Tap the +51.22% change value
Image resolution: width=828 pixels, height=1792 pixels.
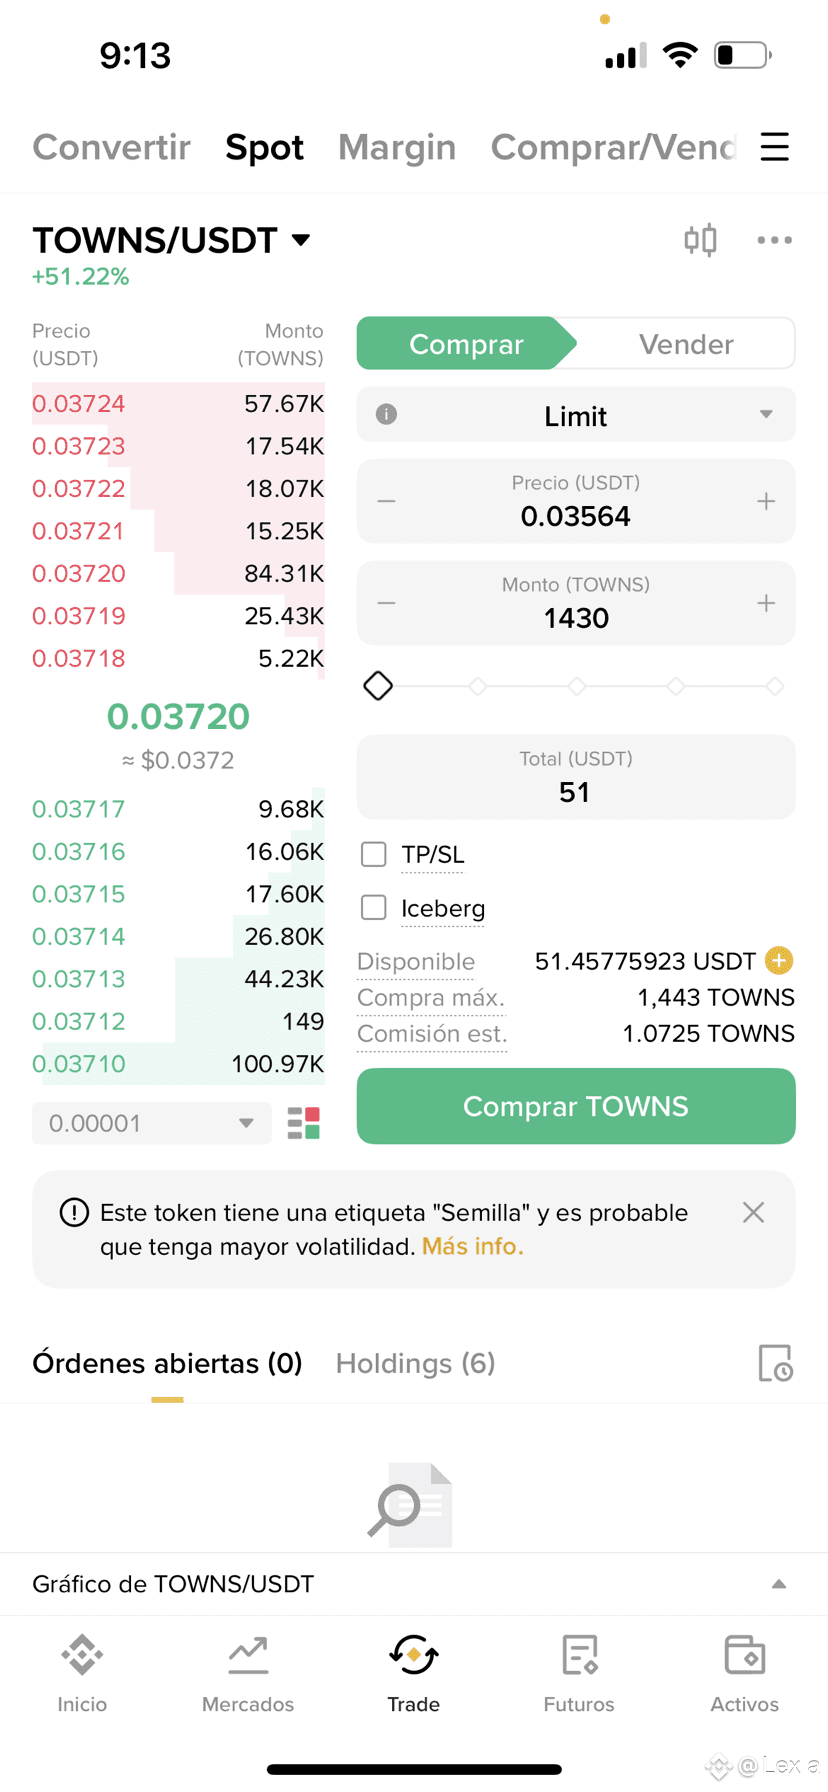81,277
